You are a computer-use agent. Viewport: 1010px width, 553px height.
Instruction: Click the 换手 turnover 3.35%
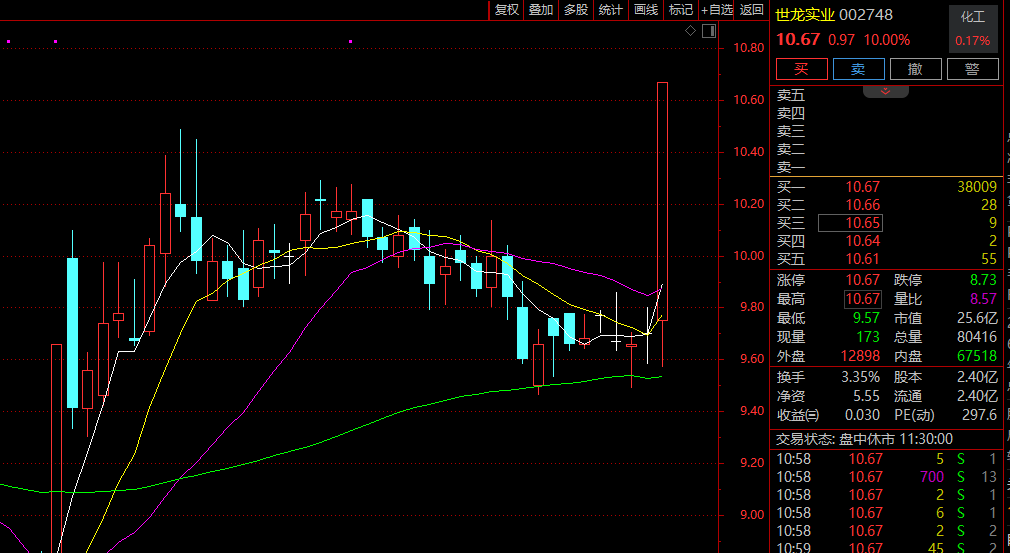coord(860,377)
